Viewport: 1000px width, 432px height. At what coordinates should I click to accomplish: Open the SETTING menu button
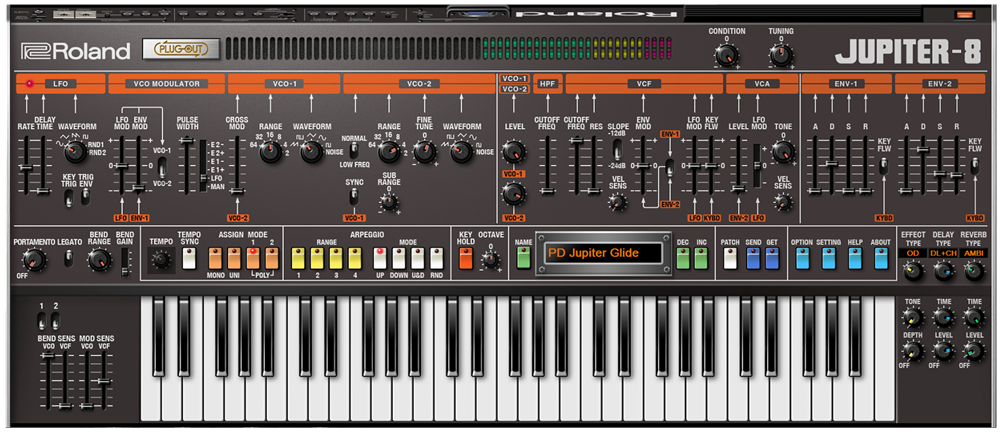coord(828,258)
